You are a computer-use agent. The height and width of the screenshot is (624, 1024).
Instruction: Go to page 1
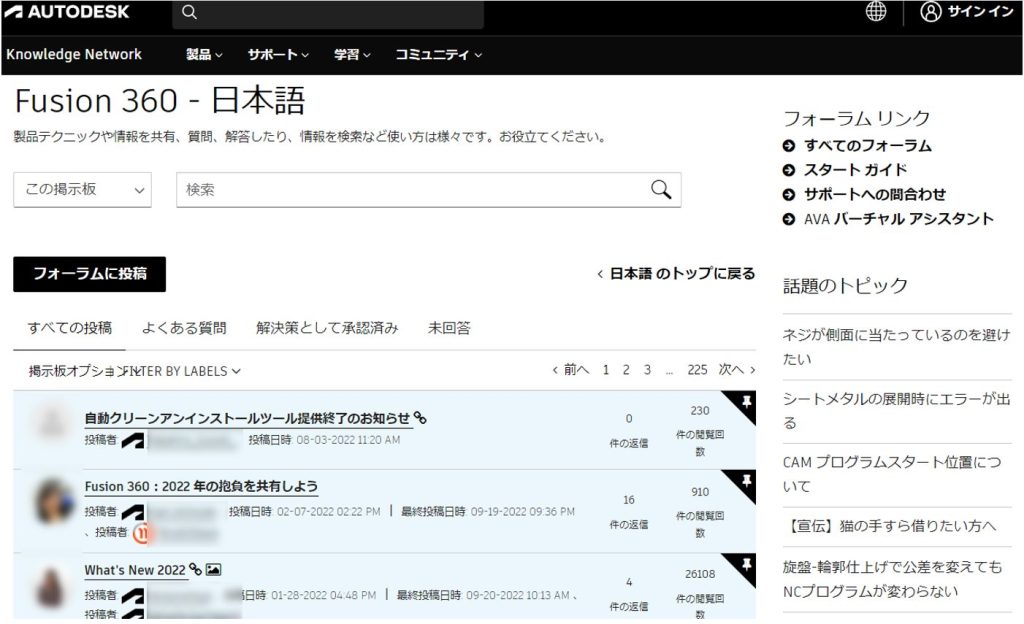(x=606, y=370)
